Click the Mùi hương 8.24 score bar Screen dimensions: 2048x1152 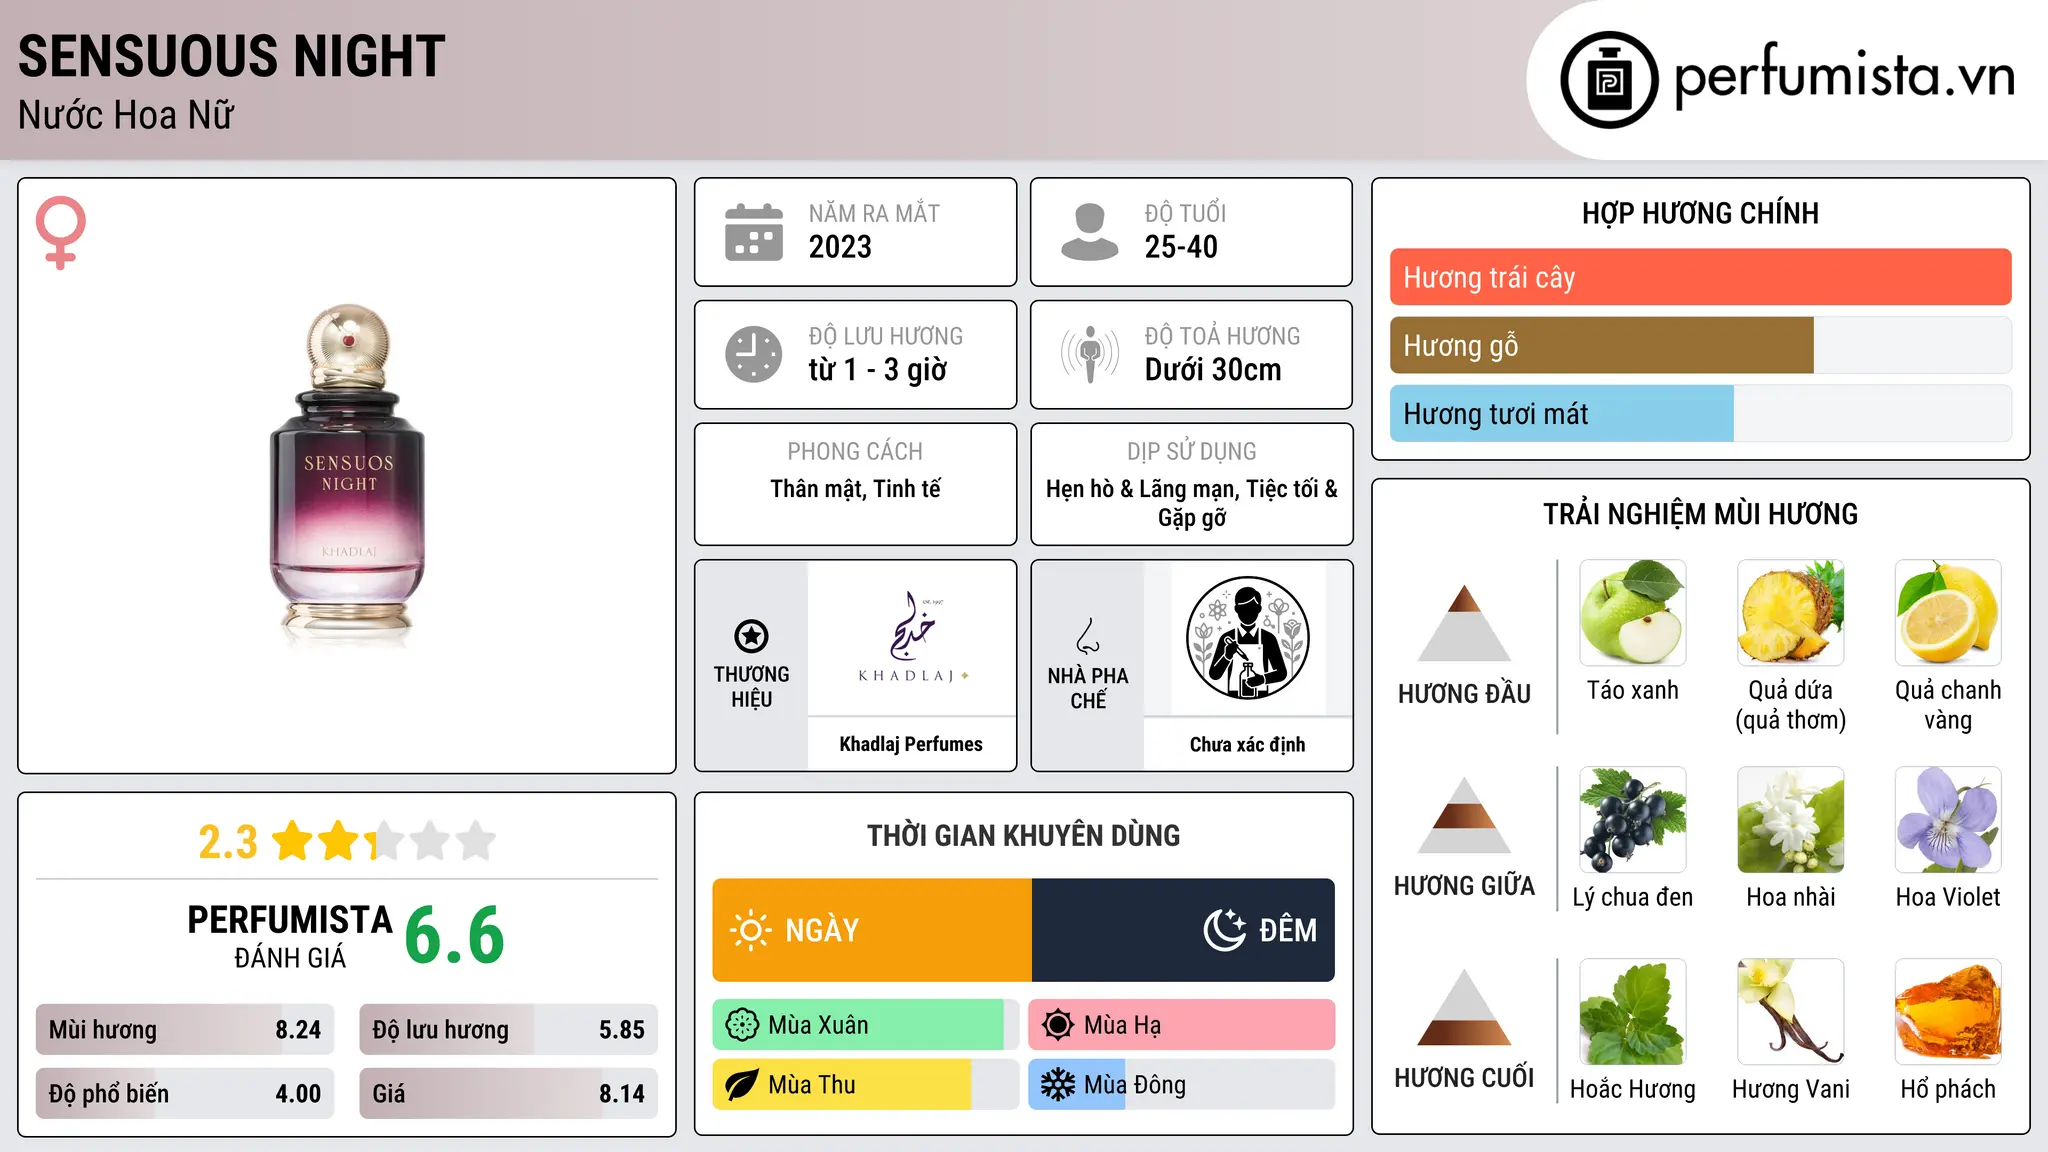click(x=185, y=1029)
